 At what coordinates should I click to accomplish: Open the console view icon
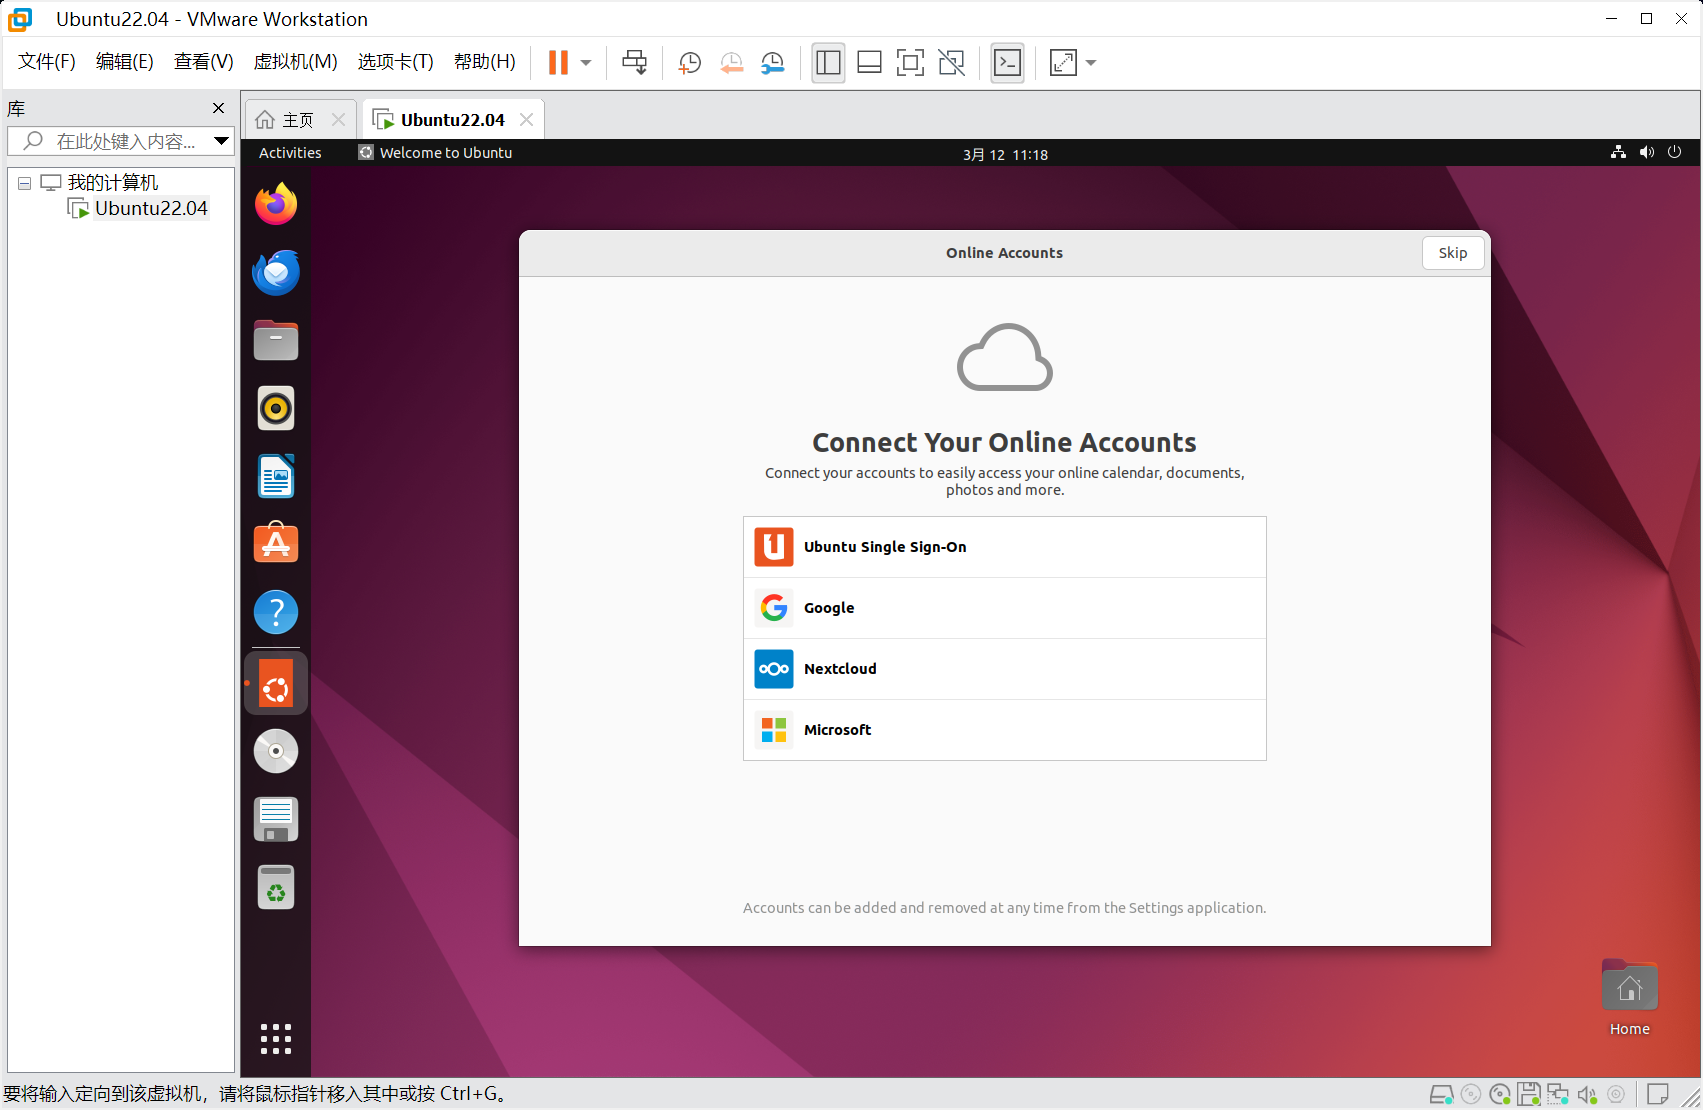pos(1007,63)
